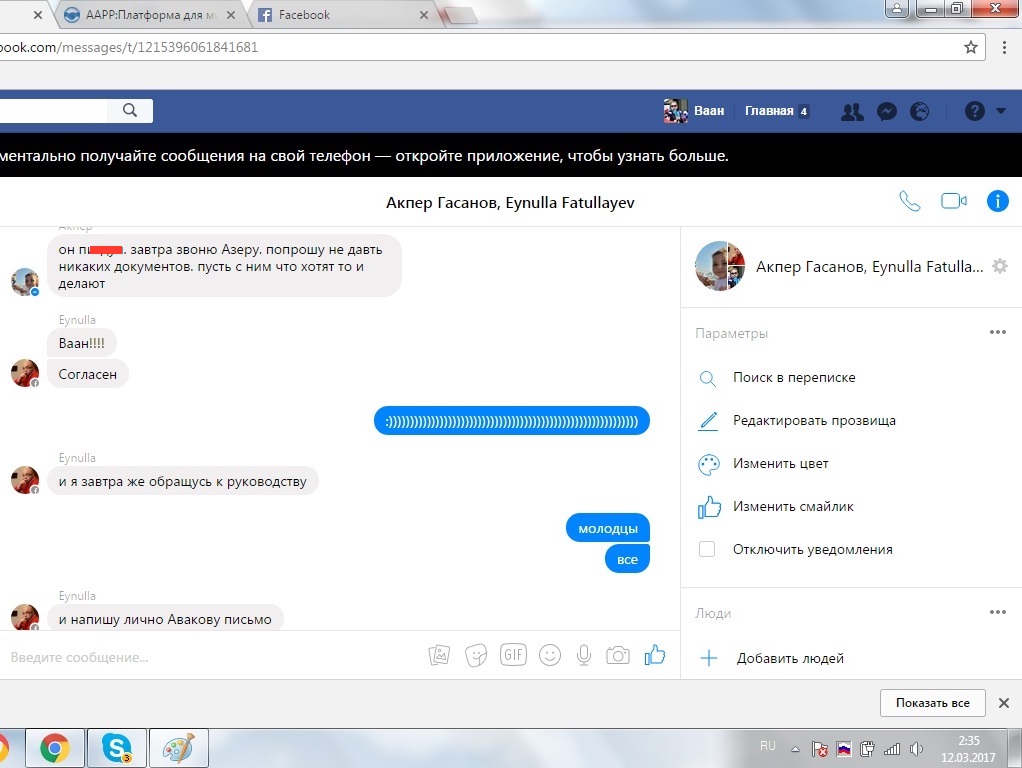This screenshot has width=1022, height=768.
Task: Close the downloads bar
Action: pyautogui.click(x=1004, y=703)
